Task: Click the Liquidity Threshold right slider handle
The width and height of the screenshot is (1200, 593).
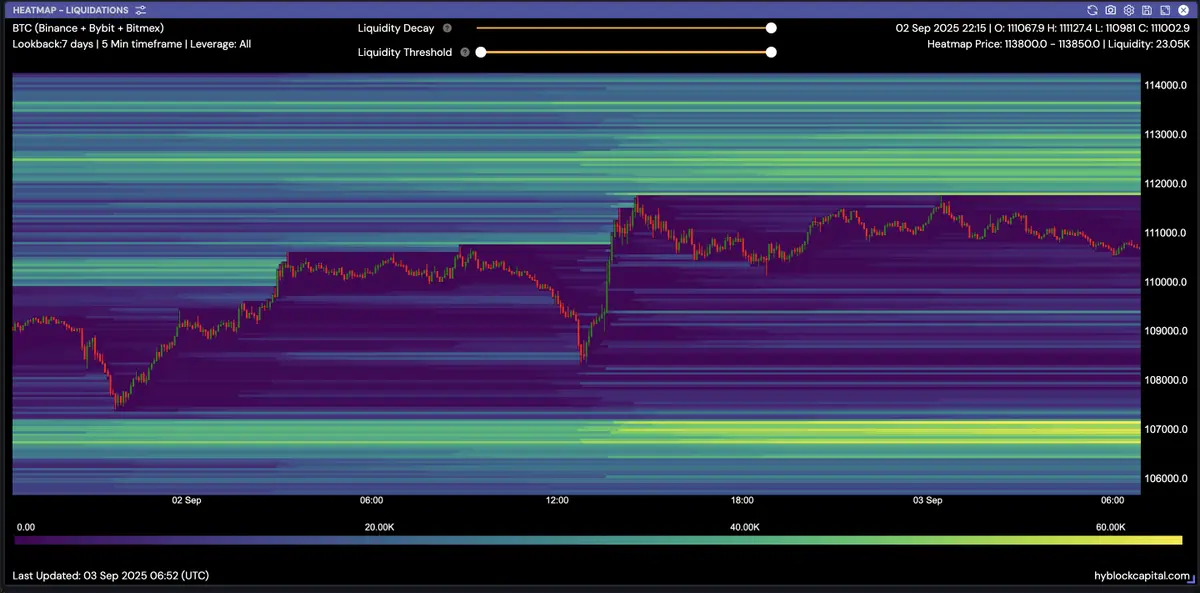Action: coord(771,52)
